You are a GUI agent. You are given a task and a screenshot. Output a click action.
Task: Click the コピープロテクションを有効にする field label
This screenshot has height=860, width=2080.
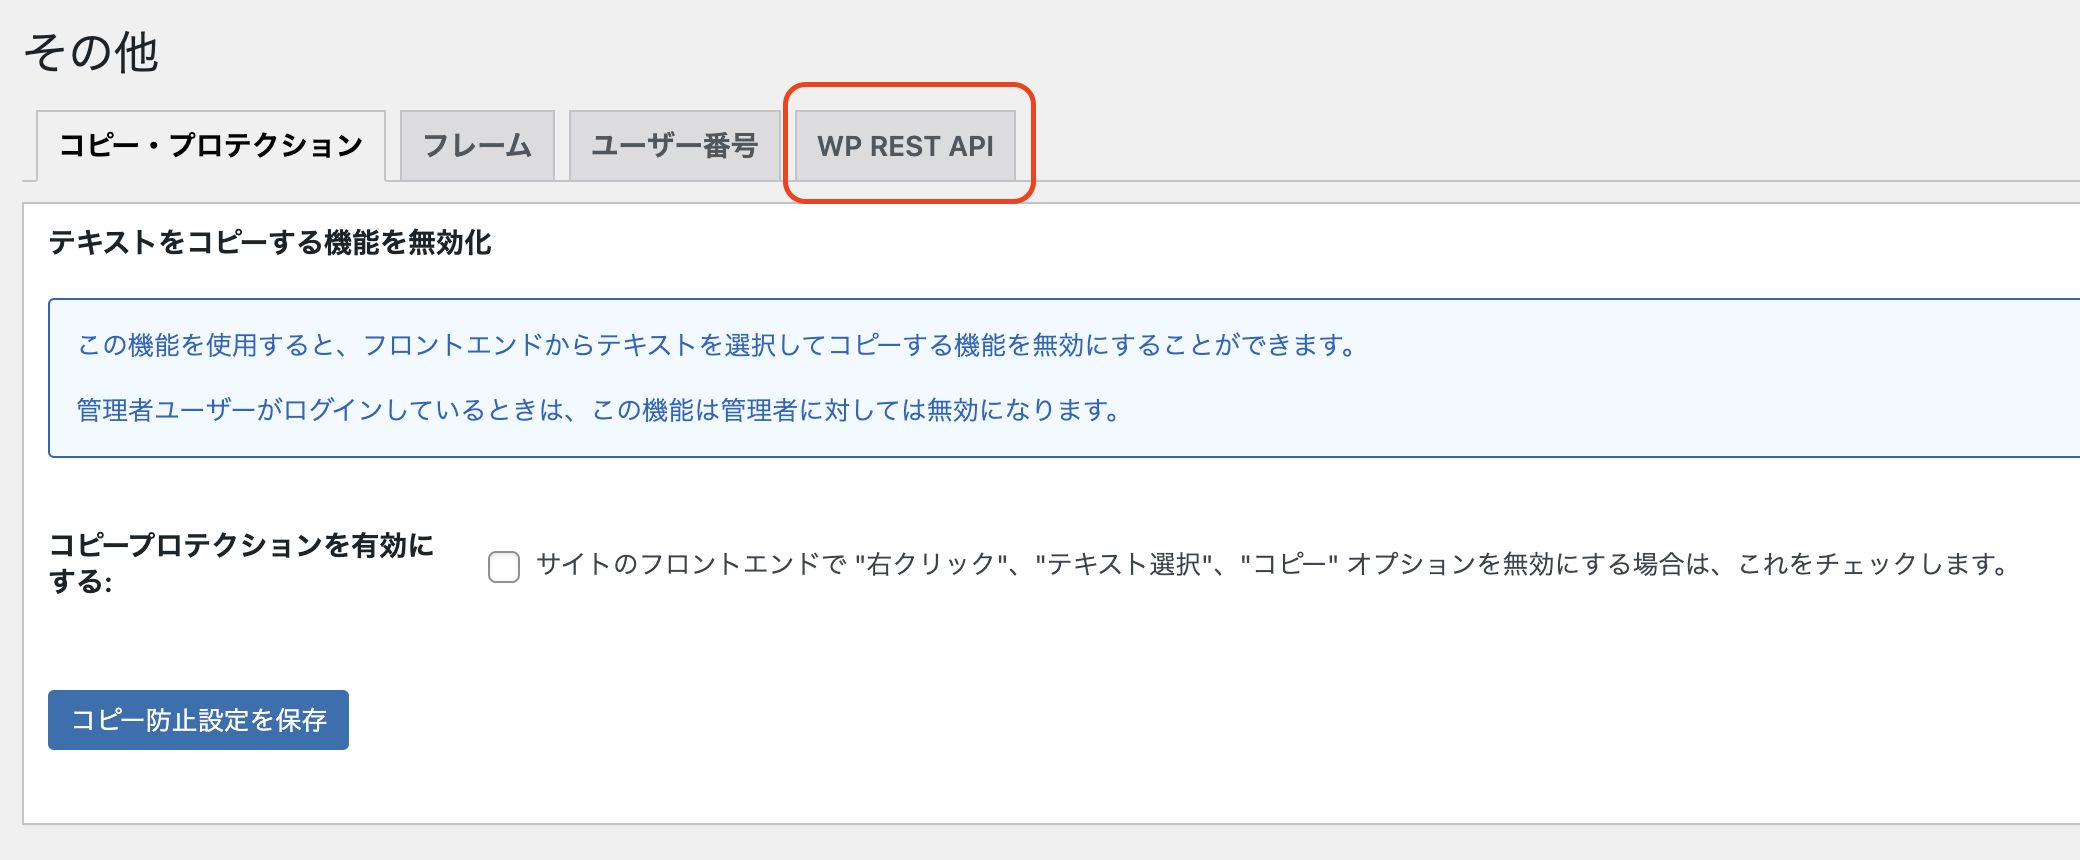241,563
